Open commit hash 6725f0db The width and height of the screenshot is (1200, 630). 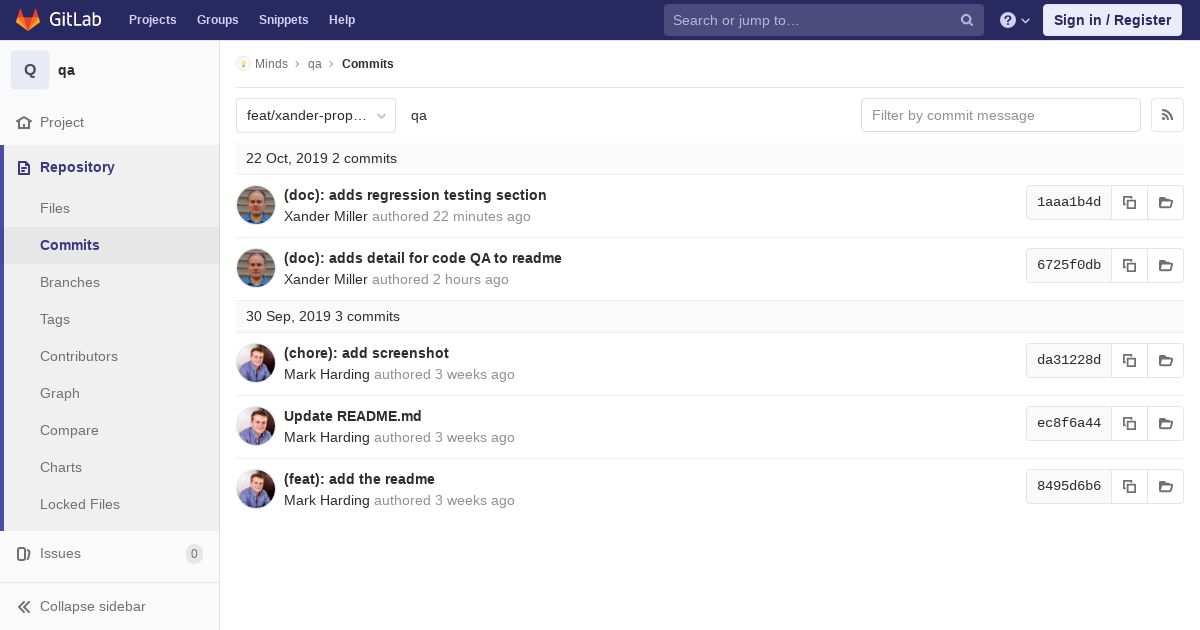click(x=1069, y=265)
